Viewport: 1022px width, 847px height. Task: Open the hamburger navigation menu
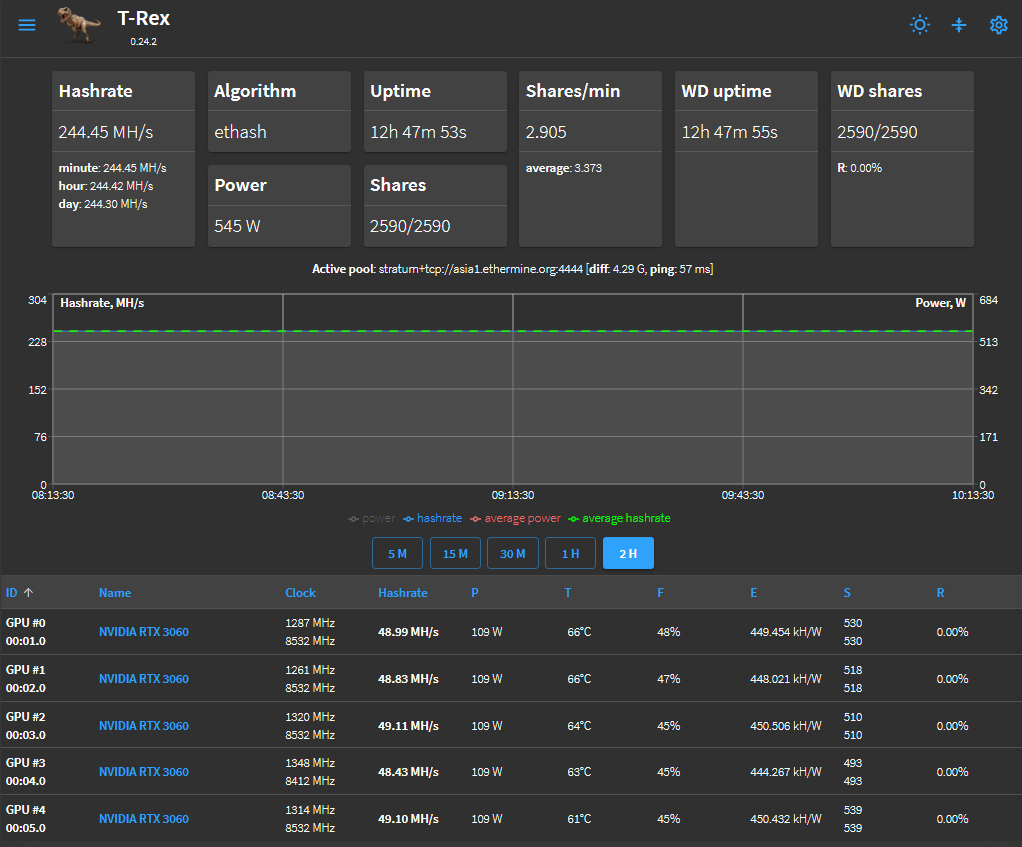point(27,25)
